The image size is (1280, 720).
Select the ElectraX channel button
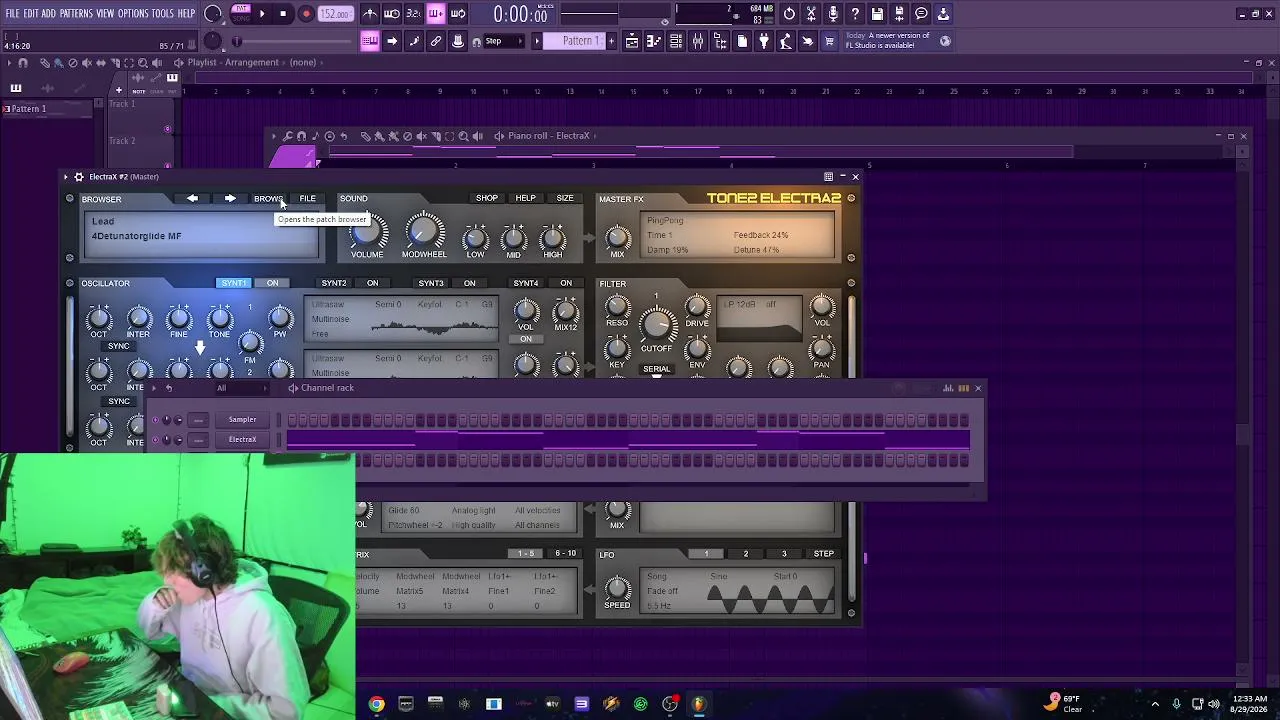point(242,440)
